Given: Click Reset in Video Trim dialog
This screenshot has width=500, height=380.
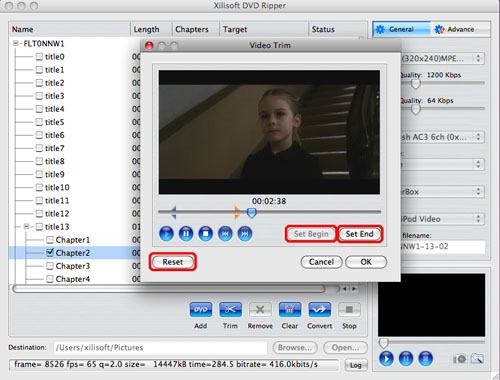Looking at the screenshot, I should [x=173, y=262].
